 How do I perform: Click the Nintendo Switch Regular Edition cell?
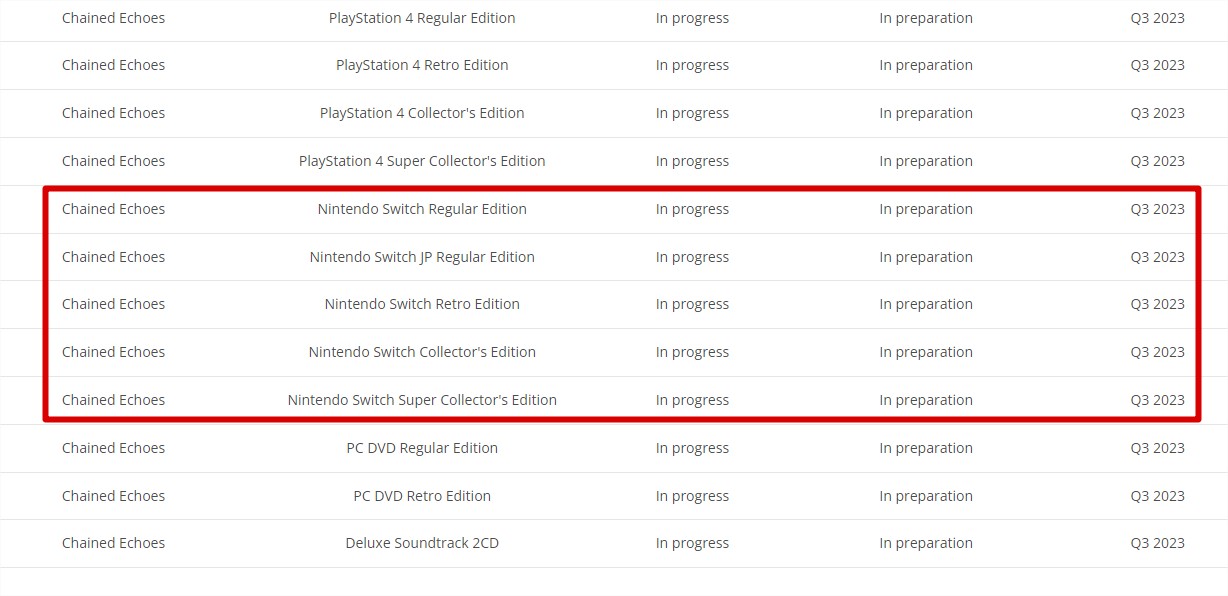click(x=422, y=209)
